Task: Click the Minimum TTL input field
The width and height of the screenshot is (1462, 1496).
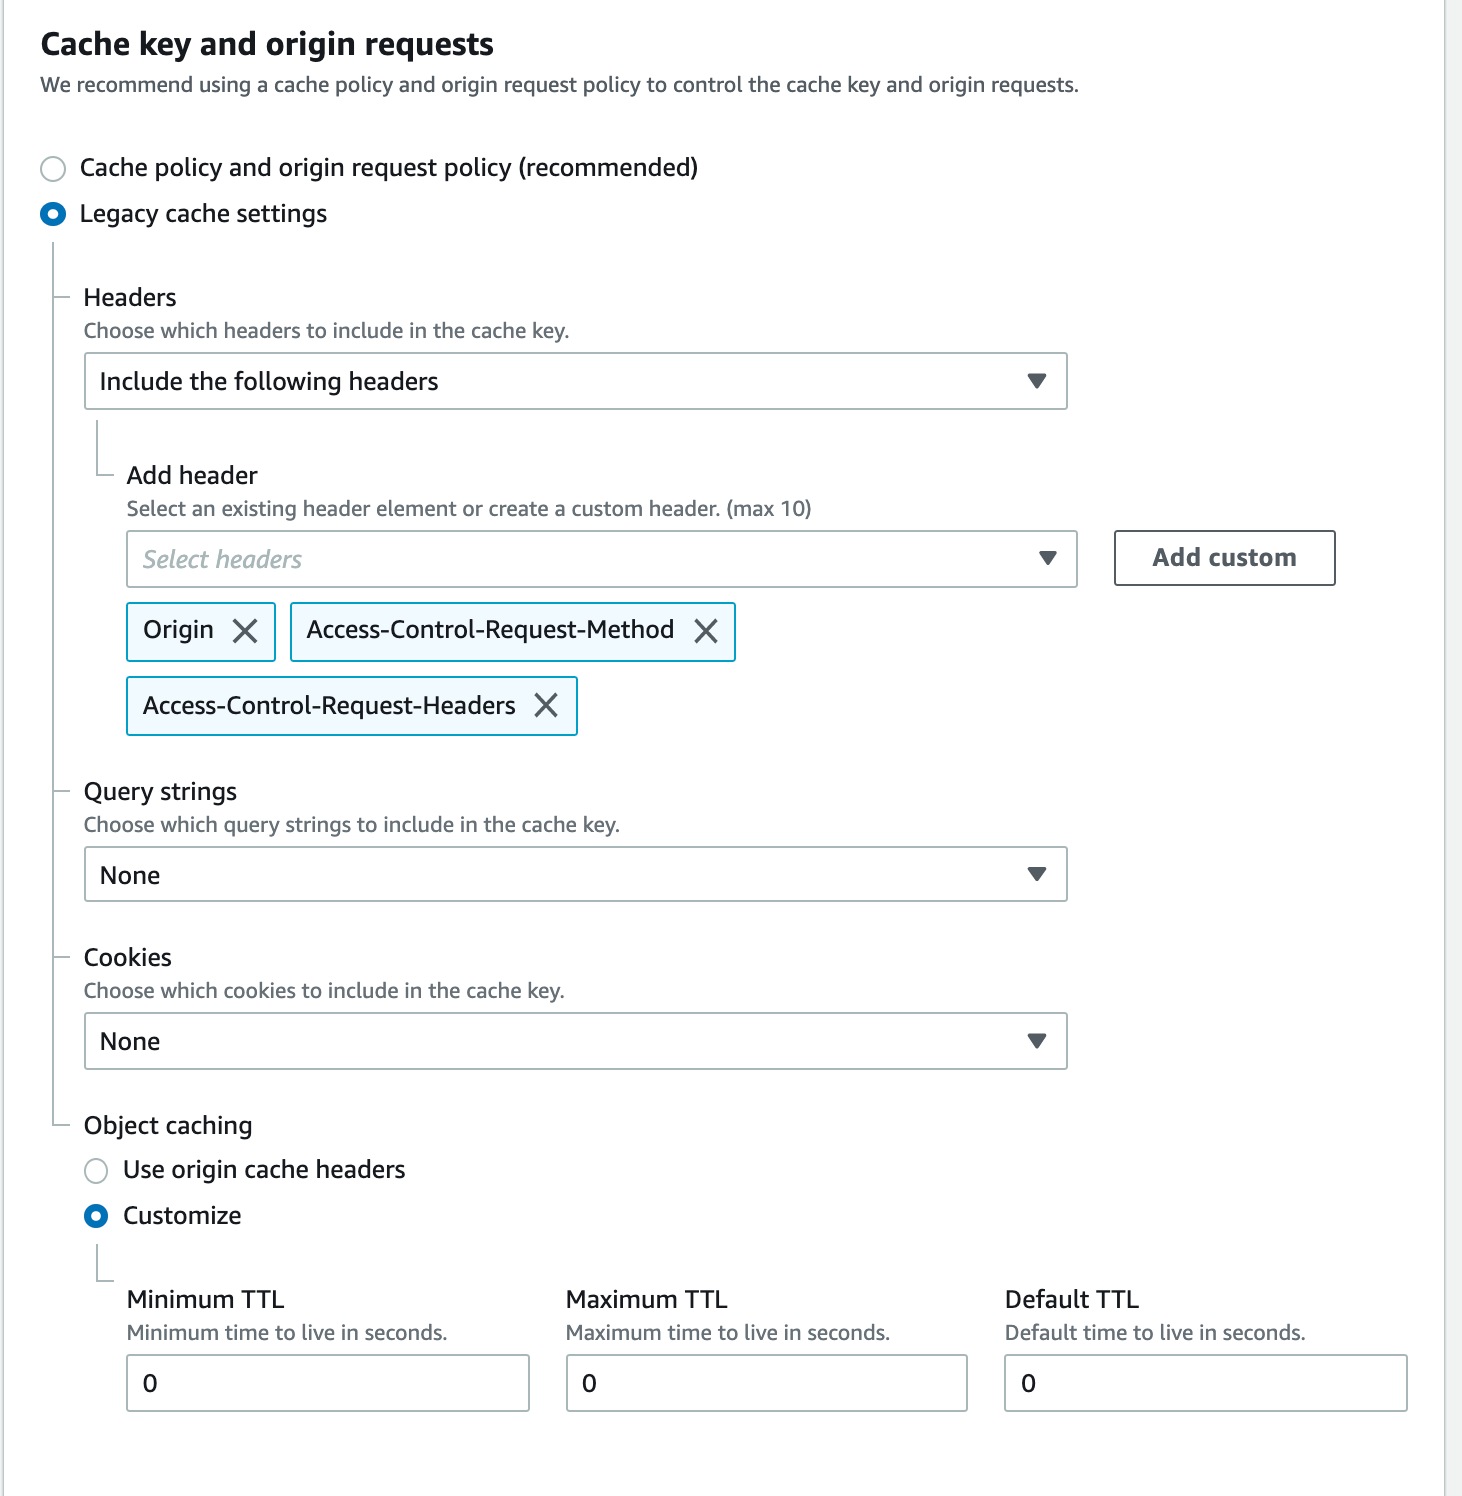Action: 327,1383
